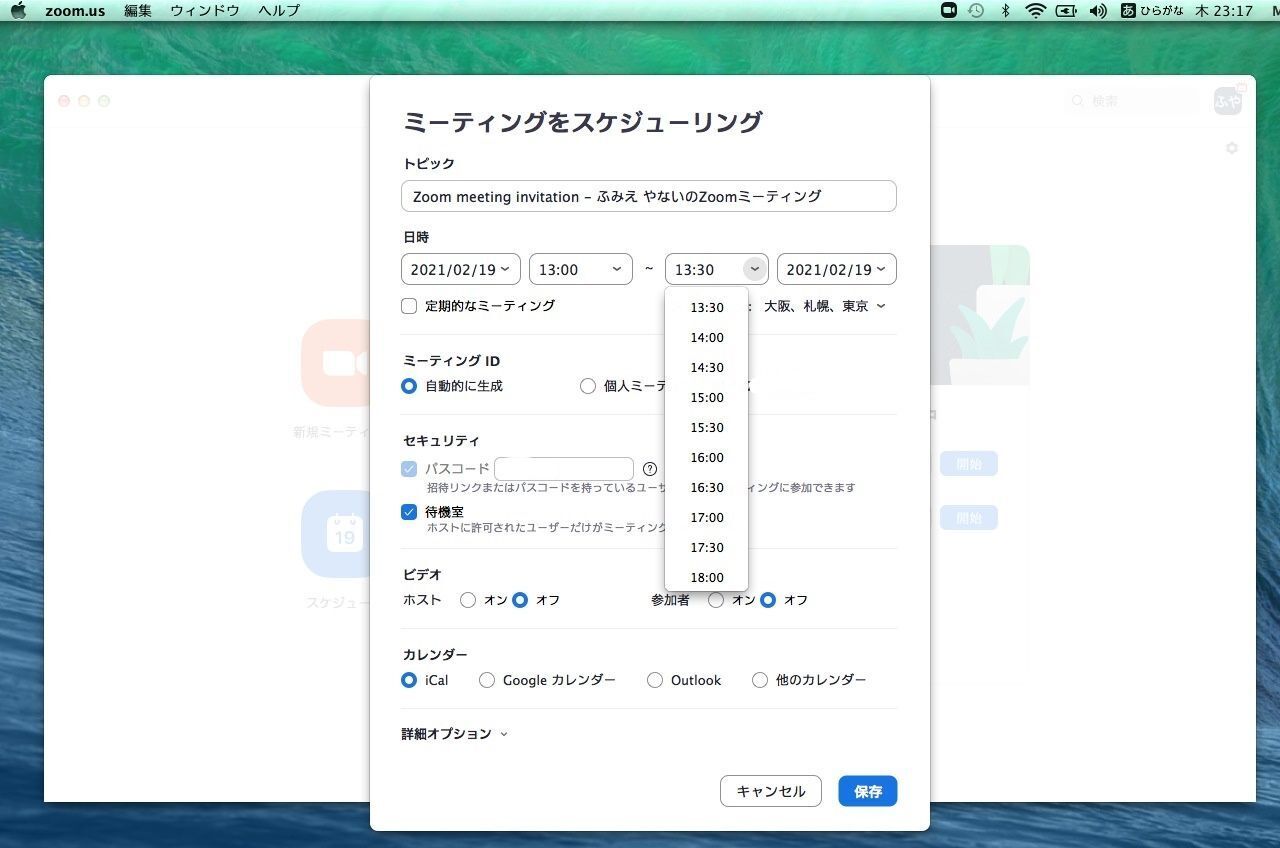
Task: Open the start date 2021/02/19 dropdown
Action: coord(461,269)
